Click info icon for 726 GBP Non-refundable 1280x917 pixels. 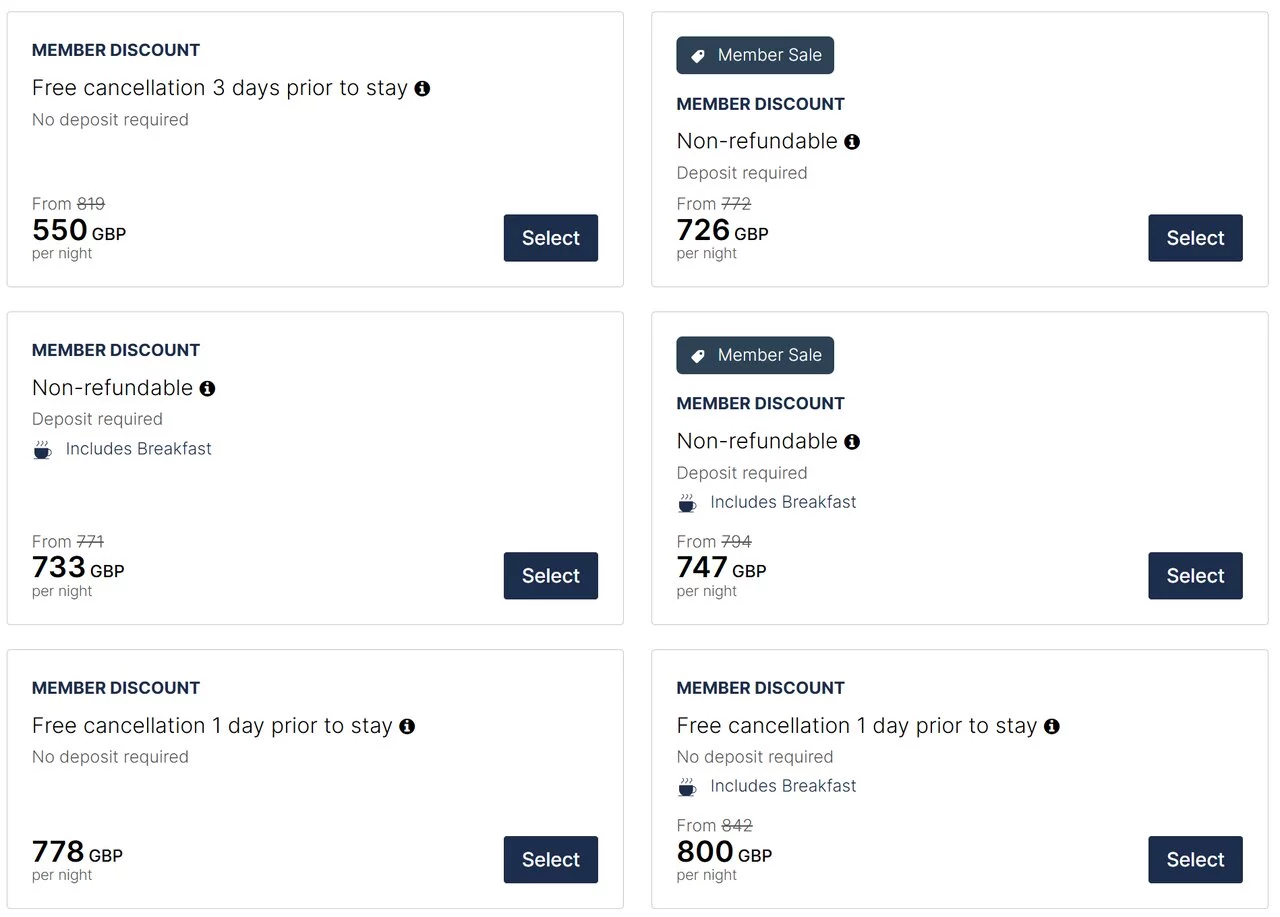click(852, 142)
